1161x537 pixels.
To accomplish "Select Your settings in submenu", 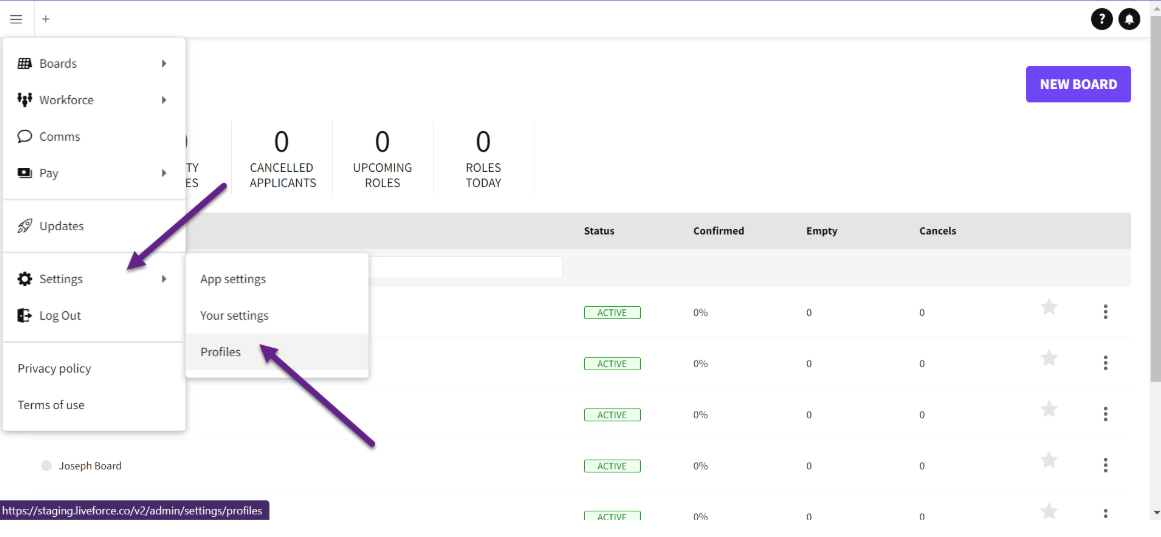I will click(x=277, y=316).
